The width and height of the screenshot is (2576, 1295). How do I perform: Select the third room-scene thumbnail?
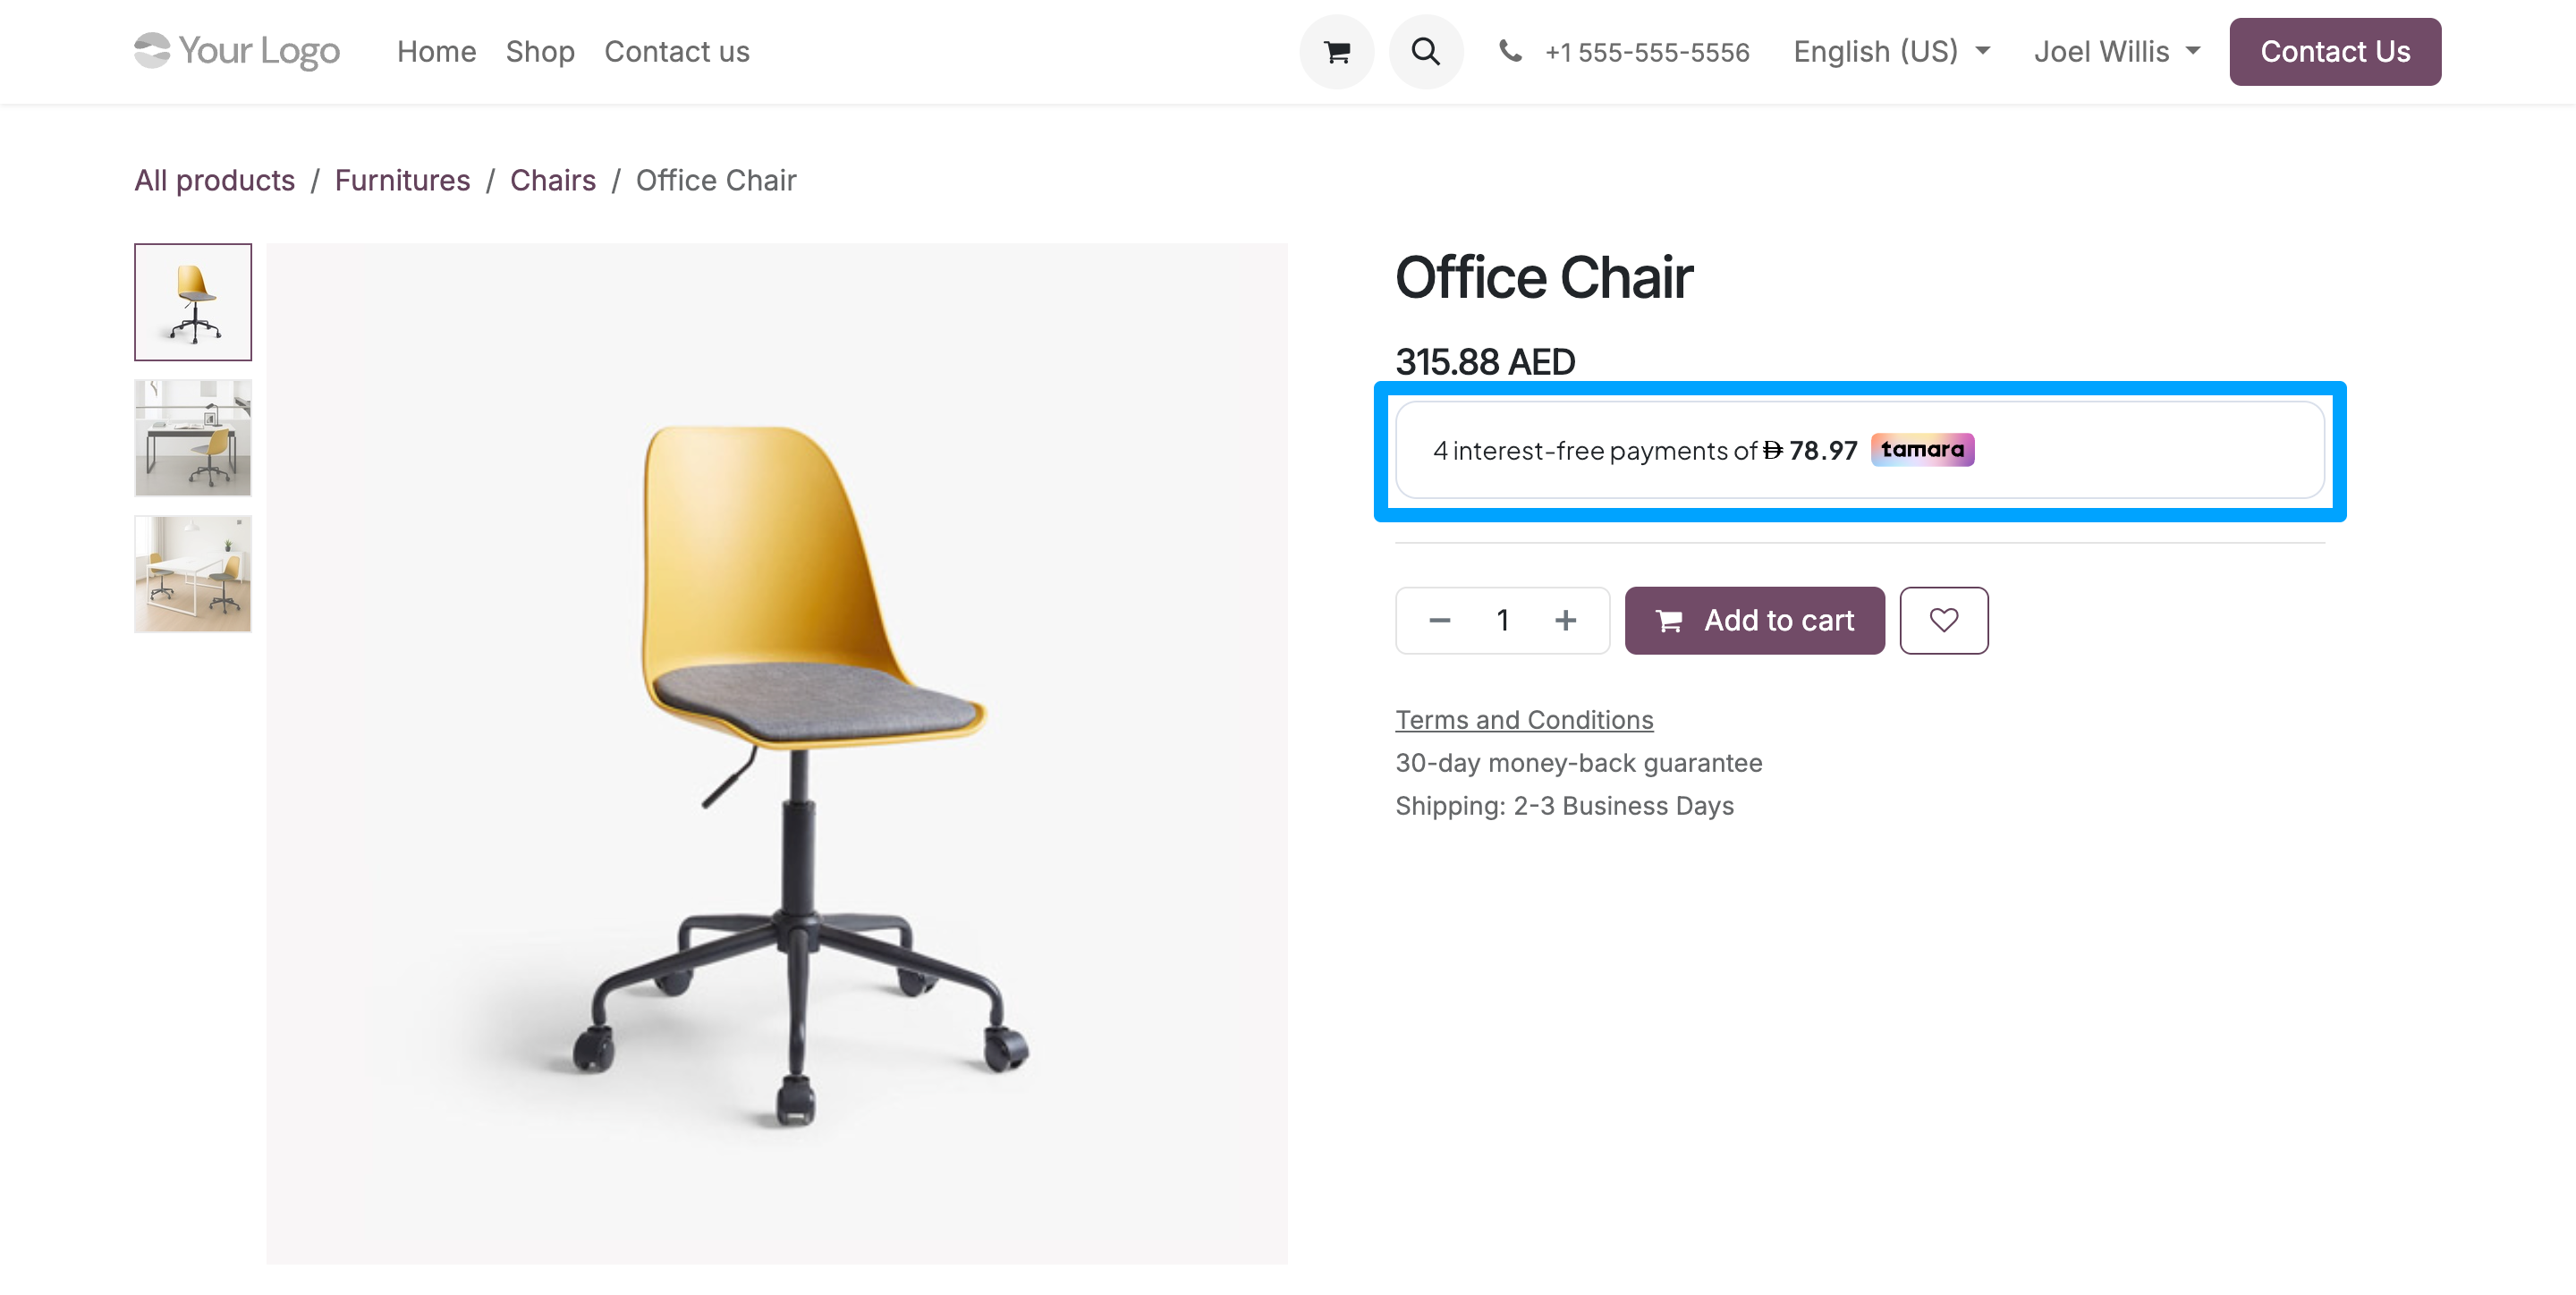(x=193, y=574)
